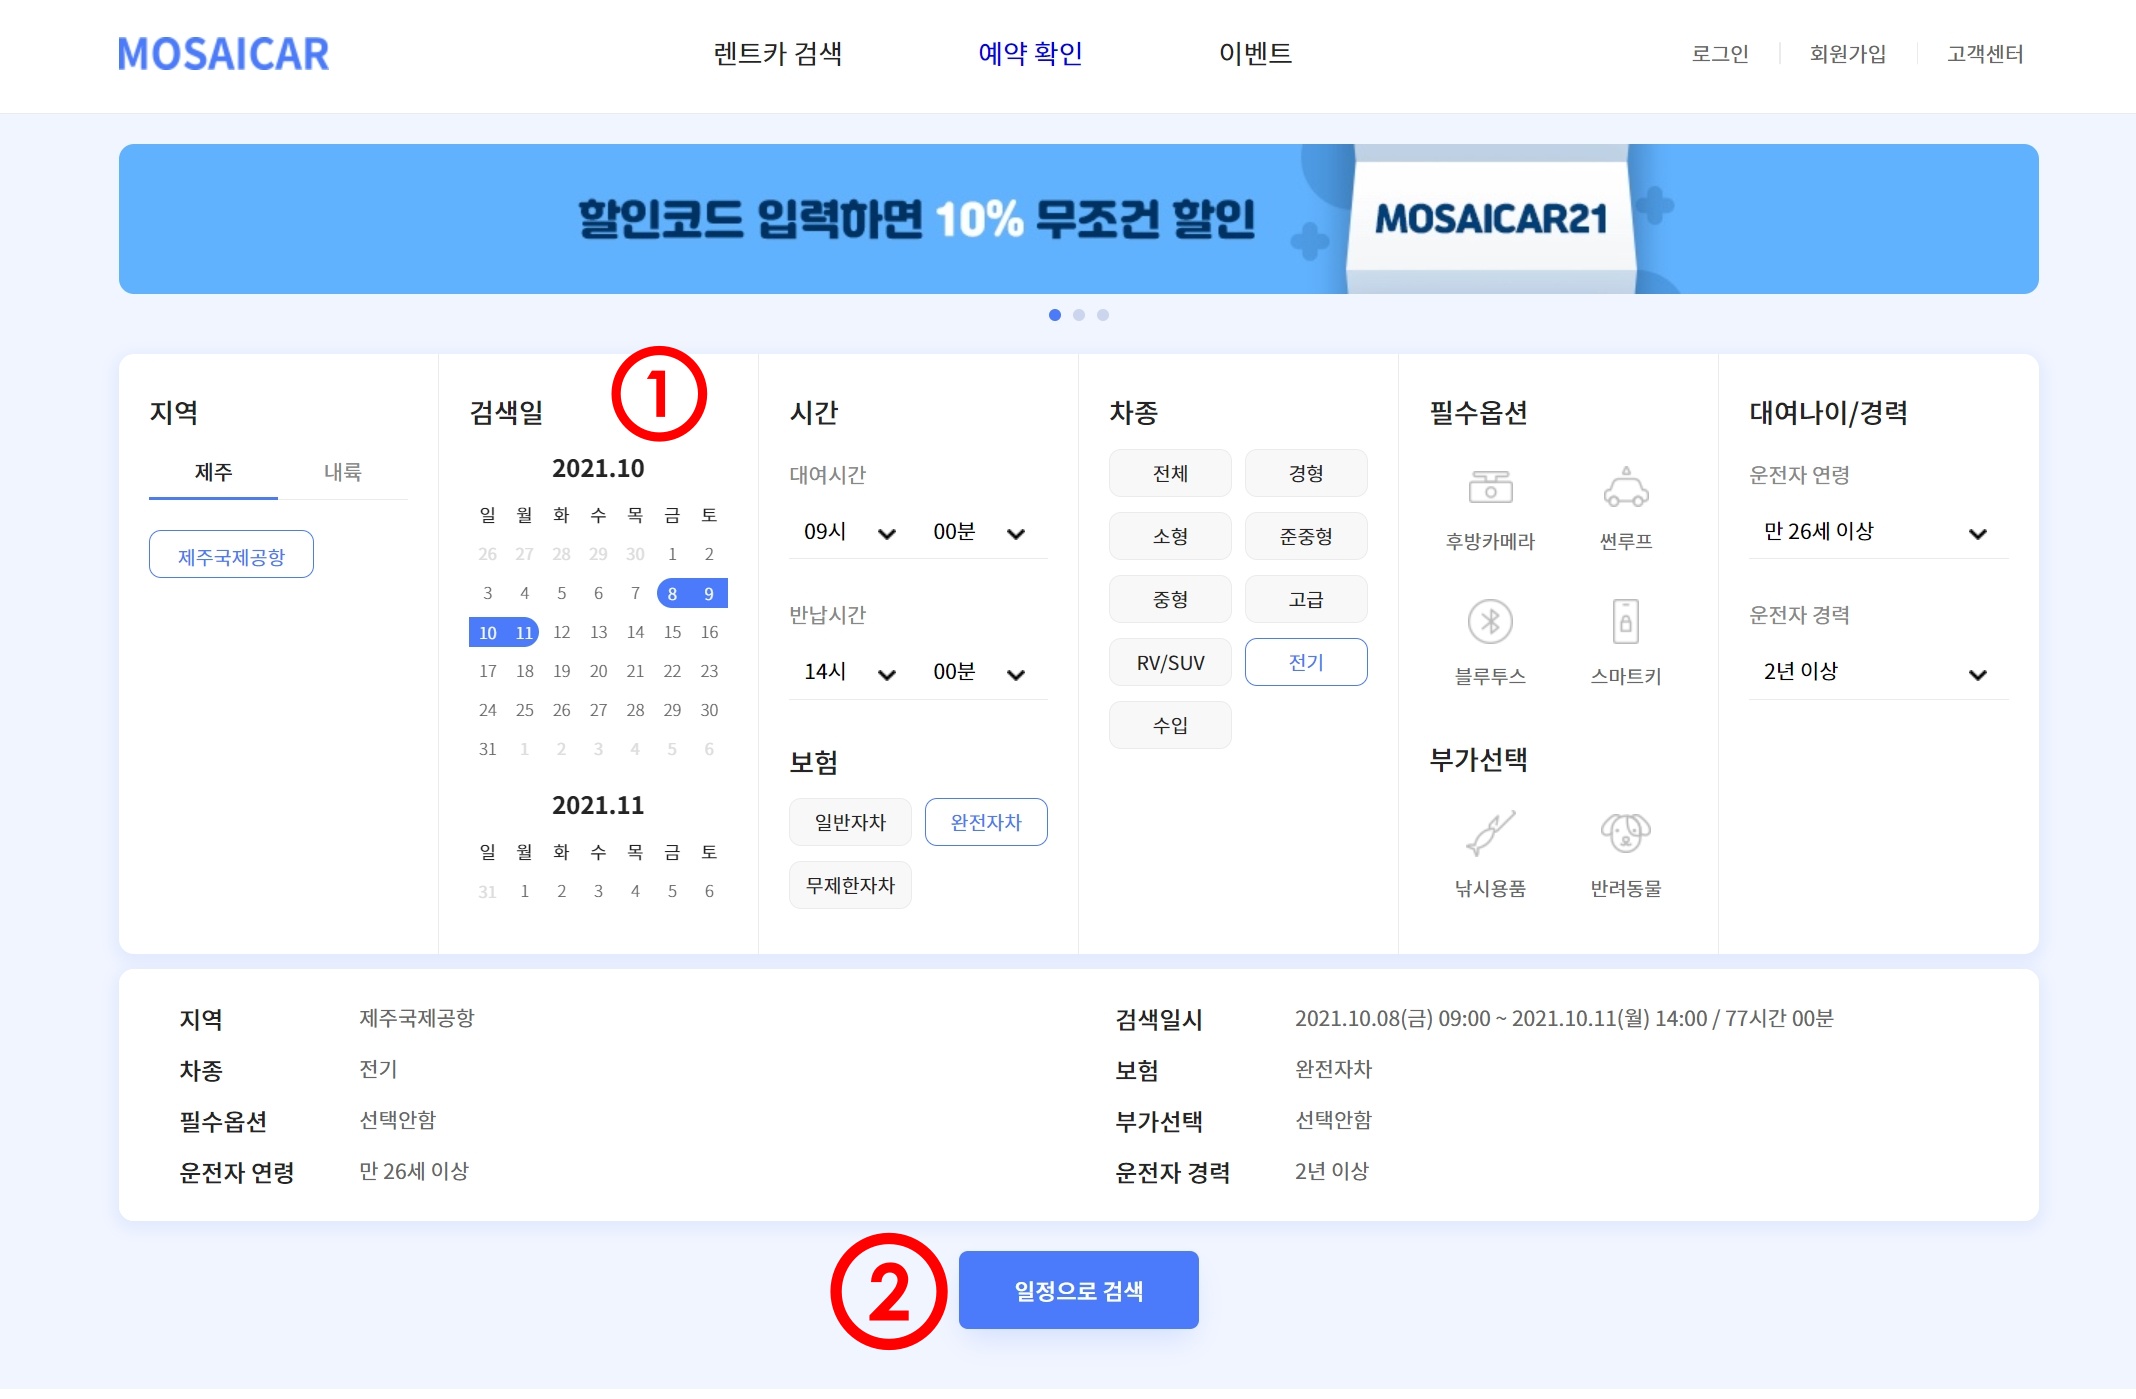Open the 회원가입 signup link

coord(1846,54)
